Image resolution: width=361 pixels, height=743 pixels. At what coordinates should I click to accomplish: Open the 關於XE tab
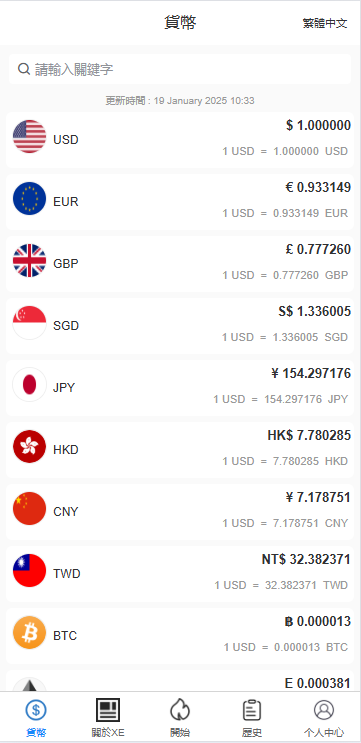pos(108,718)
